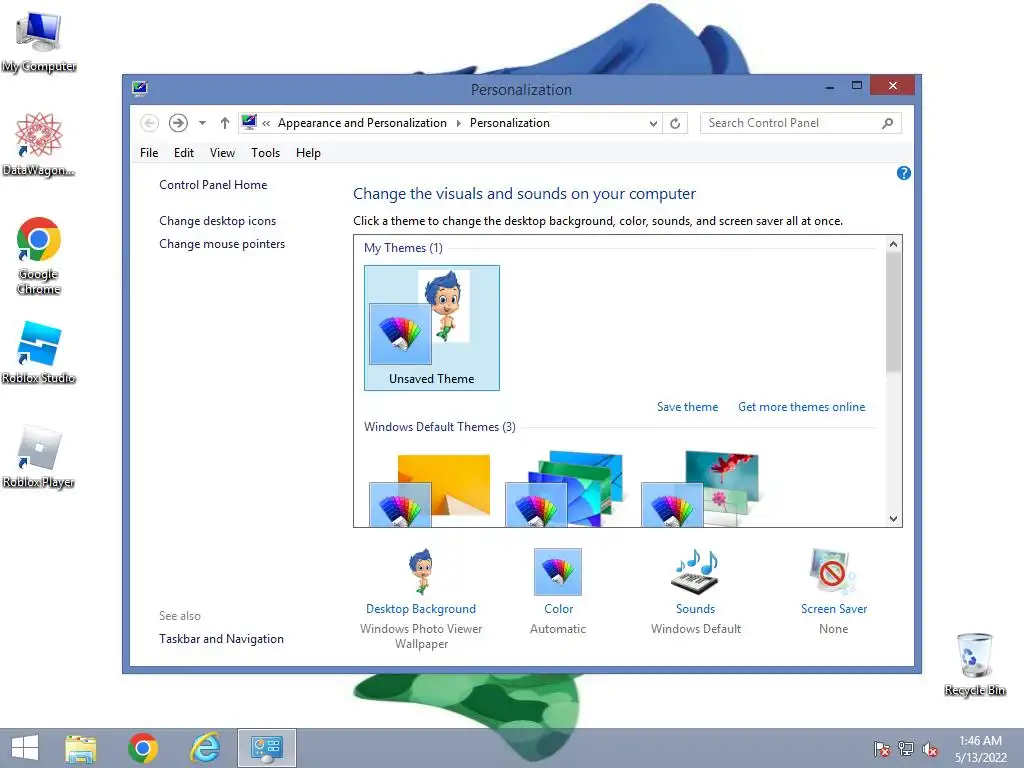Open the File menu
The height and width of the screenshot is (768, 1024).
coord(149,153)
